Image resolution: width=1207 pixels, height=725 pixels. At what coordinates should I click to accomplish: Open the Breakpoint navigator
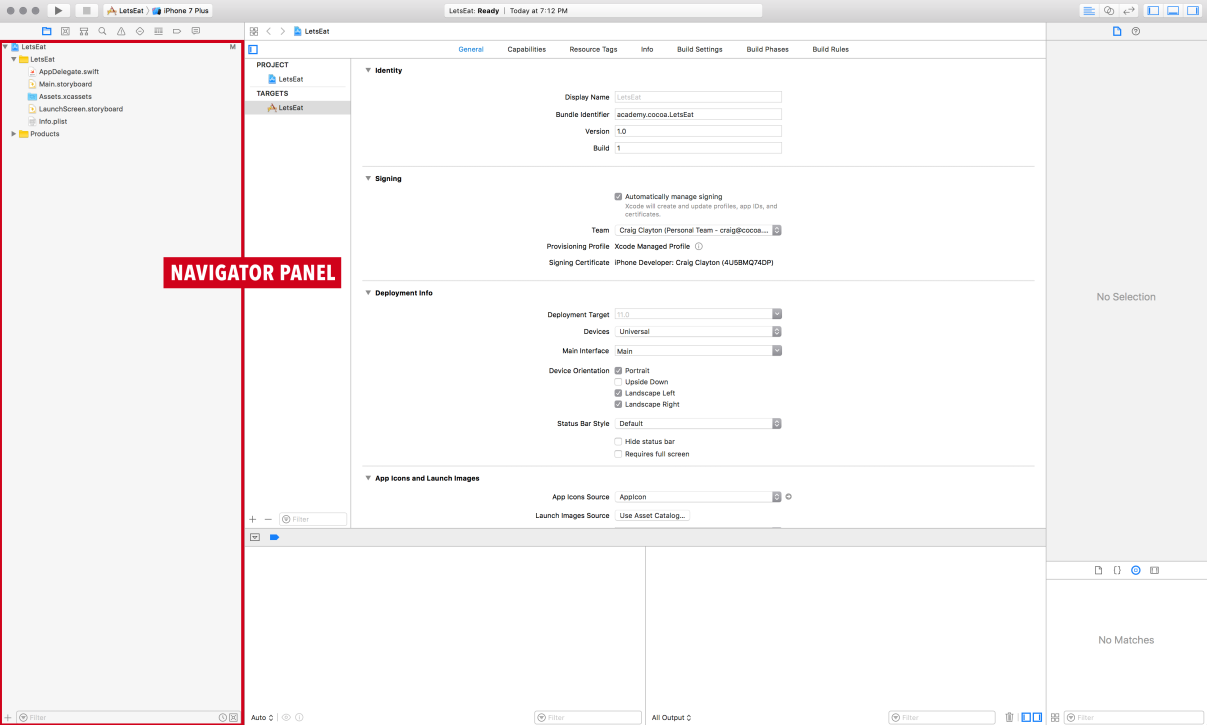(x=176, y=31)
